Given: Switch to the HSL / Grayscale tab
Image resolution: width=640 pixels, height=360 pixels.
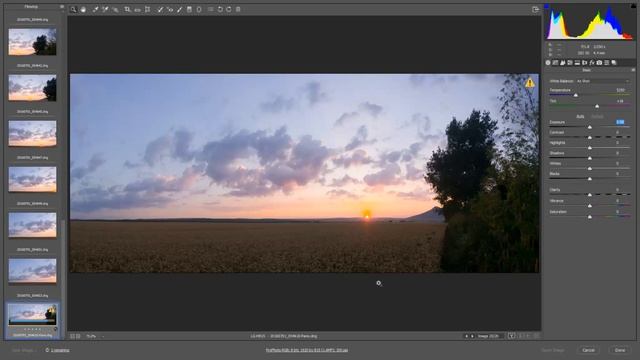Looking at the screenshot, I should point(570,62).
